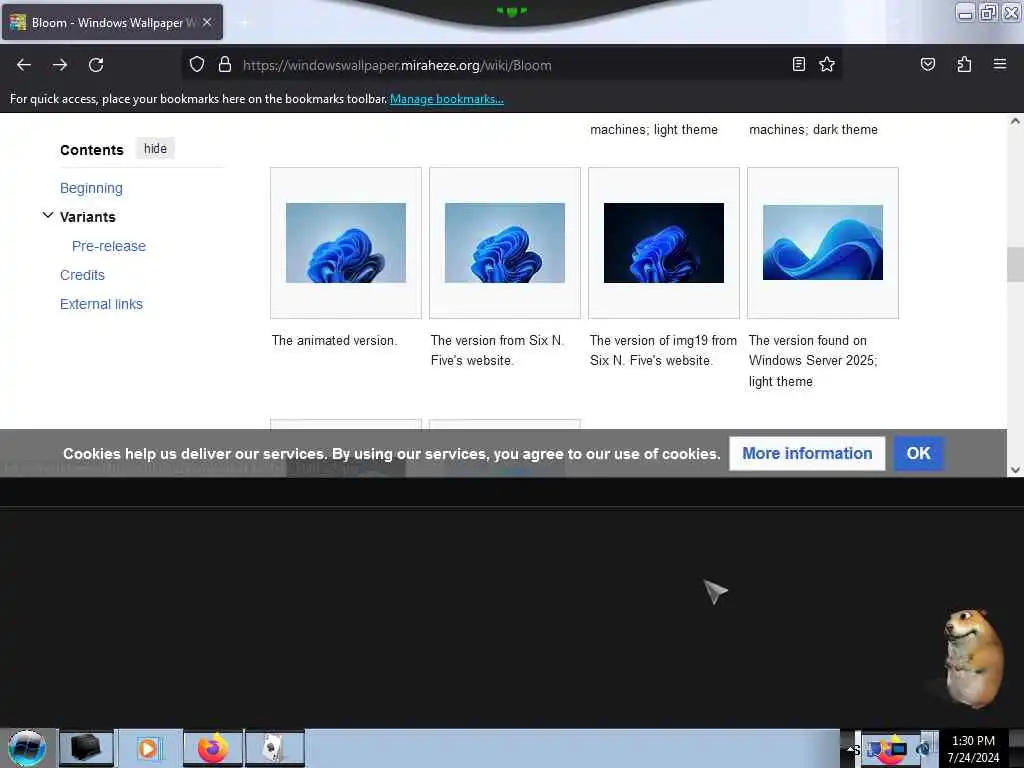This screenshot has width=1024, height=768.
Task: Open the black box taskbar app
Action: click(86, 748)
